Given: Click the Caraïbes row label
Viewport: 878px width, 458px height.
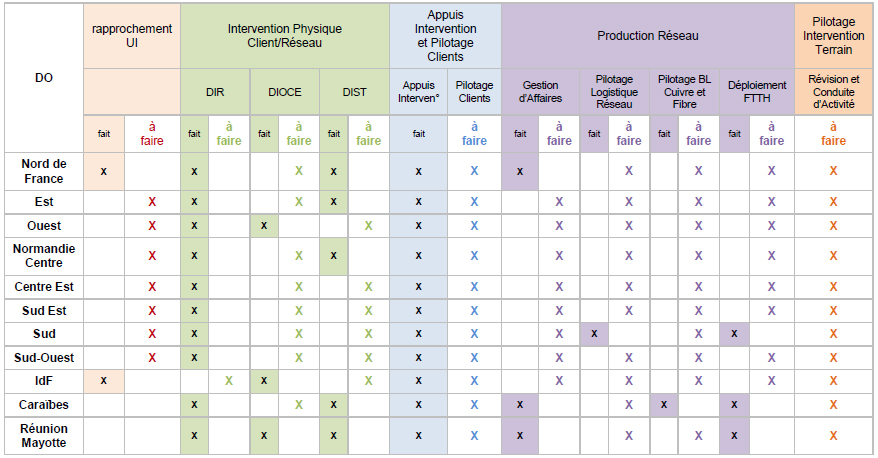Looking at the screenshot, I should 43,405.
